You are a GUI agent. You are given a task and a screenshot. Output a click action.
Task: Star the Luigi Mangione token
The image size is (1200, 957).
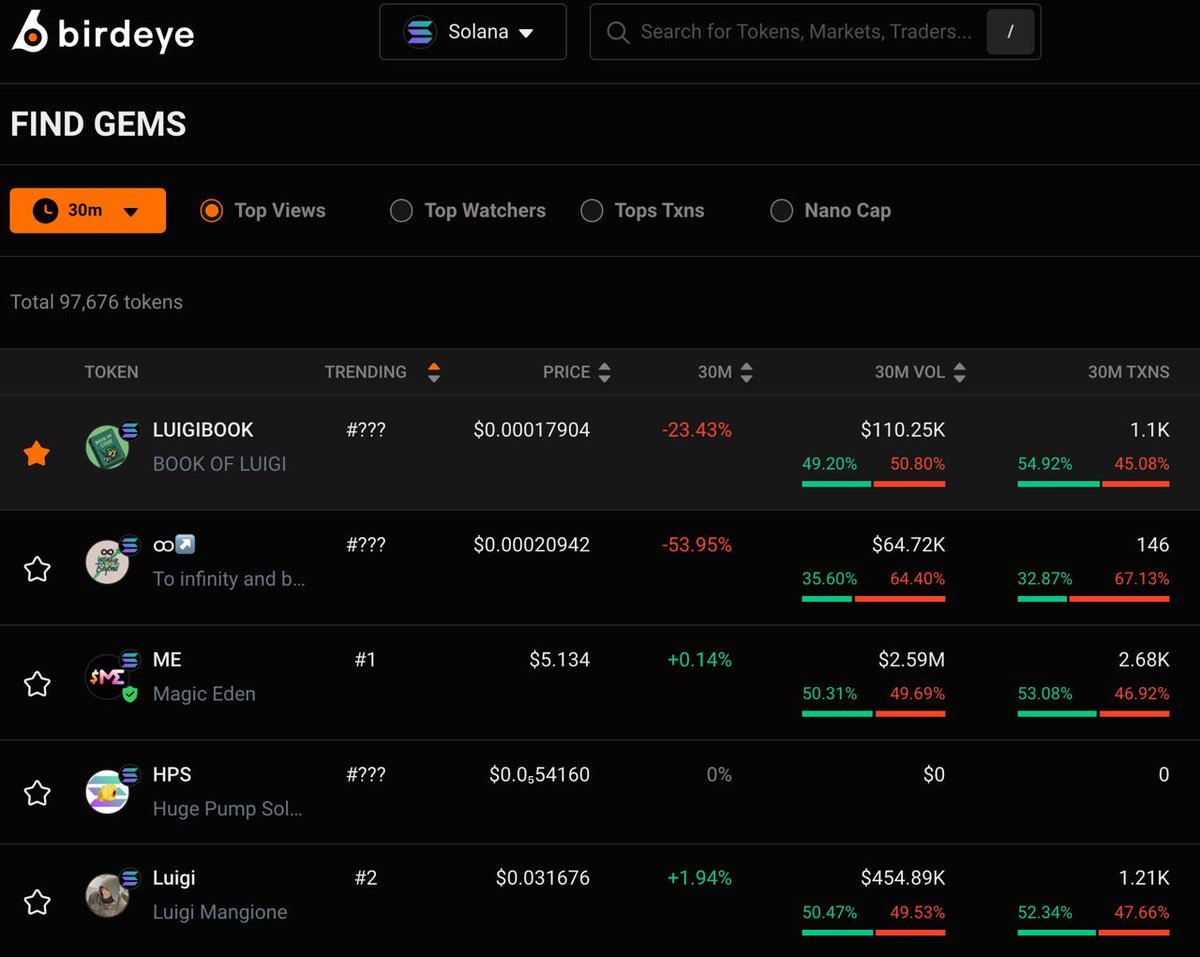click(x=37, y=902)
